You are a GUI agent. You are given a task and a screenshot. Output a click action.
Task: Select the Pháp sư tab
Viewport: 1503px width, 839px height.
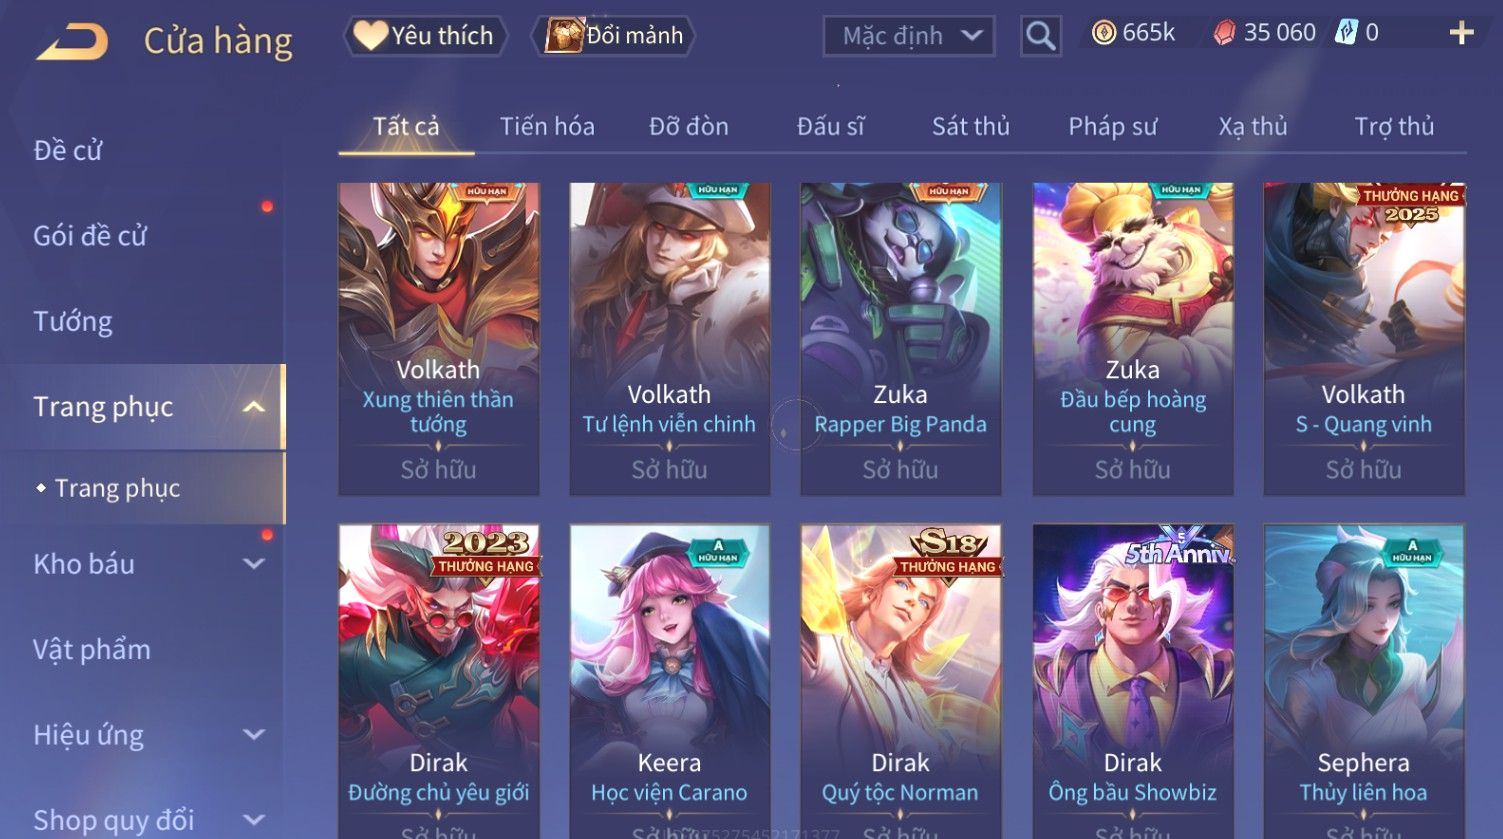1112,127
